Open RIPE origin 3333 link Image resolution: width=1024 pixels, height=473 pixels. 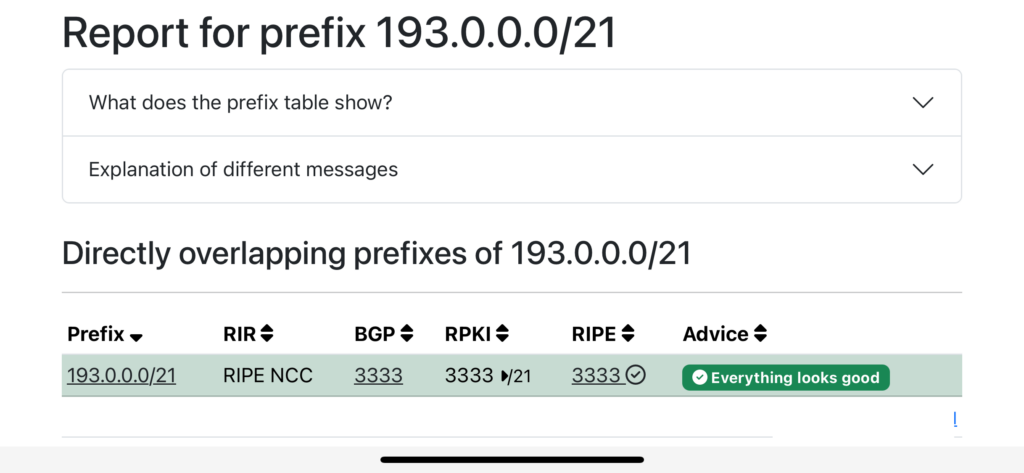pyautogui.click(x=596, y=375)
